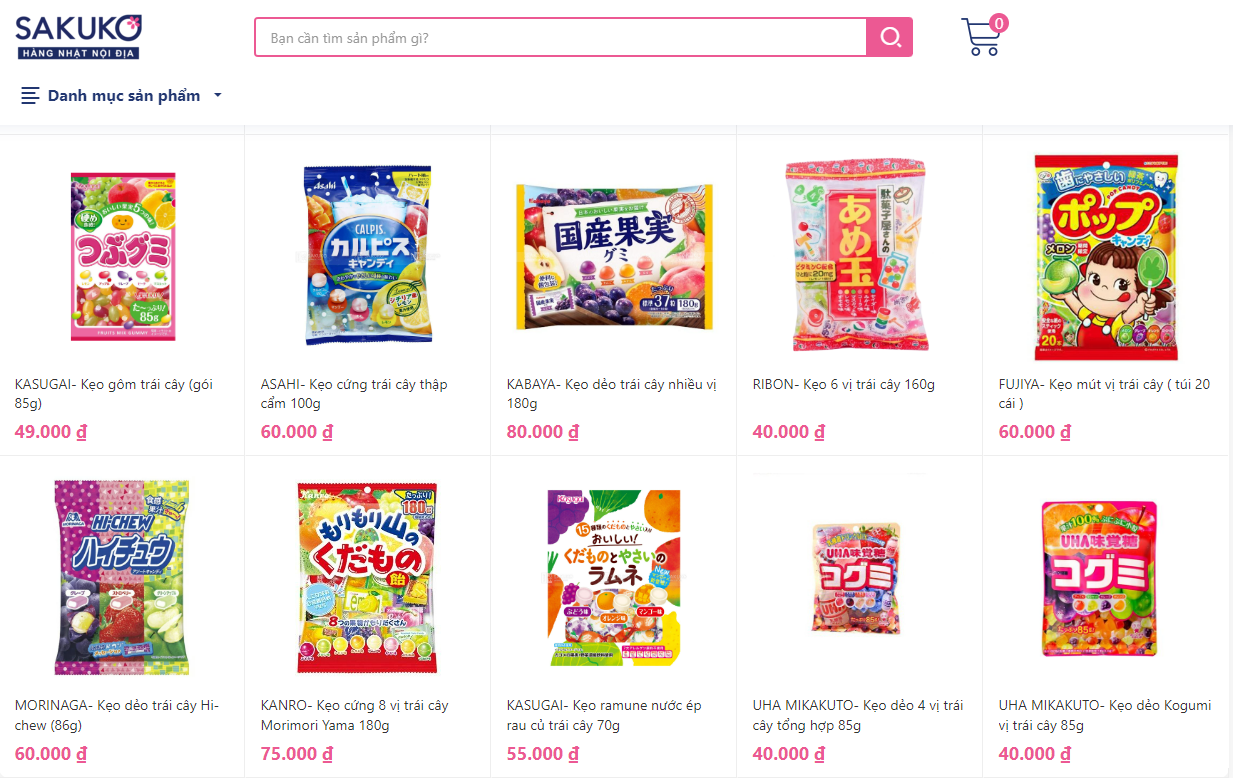Open the MORINAGA Hi-Chew product image
Image resolution: width=1233 pixels, height=778 pixels.
point(123,577)
